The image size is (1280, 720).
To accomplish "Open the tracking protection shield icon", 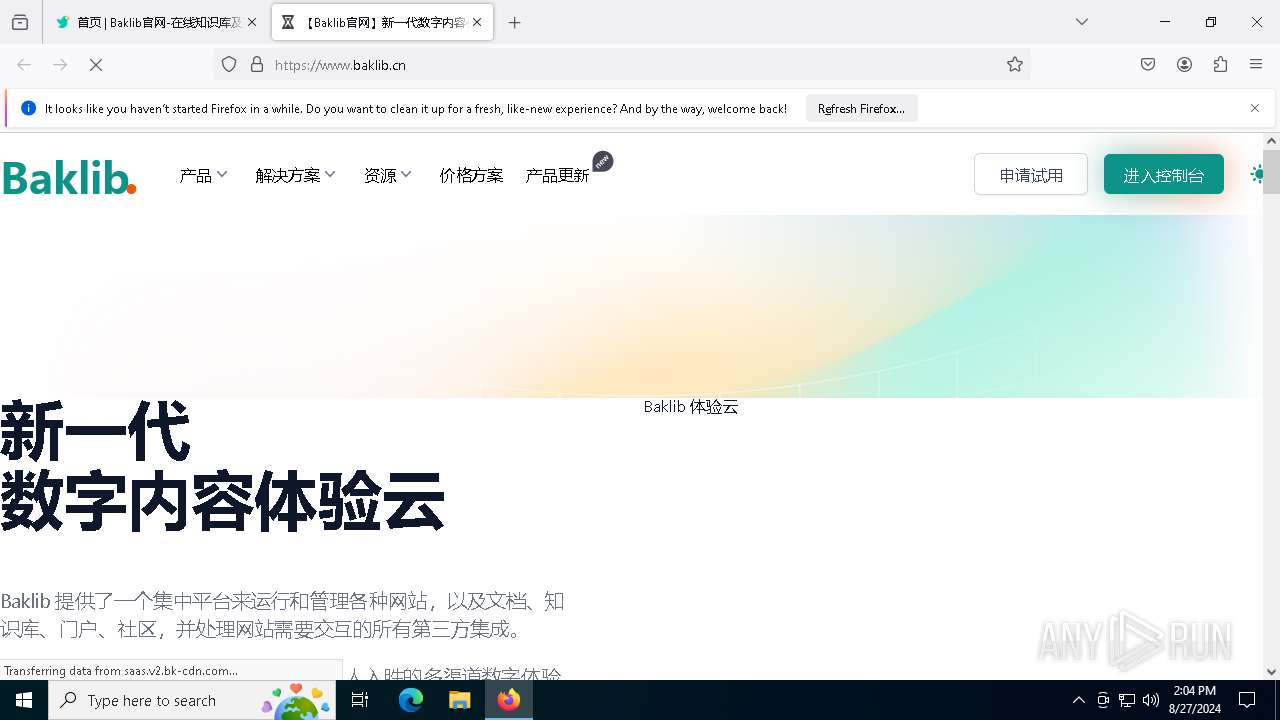I will click(x=229, y=64).
